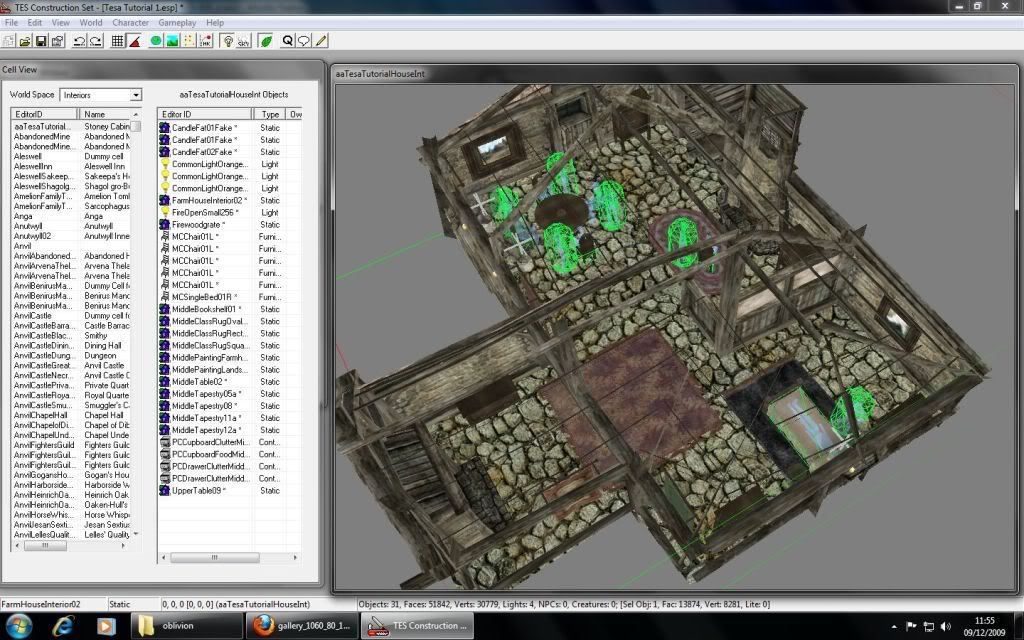Sort cell list by EditorID column header
1024x640 pixels.
pos(44,115)
